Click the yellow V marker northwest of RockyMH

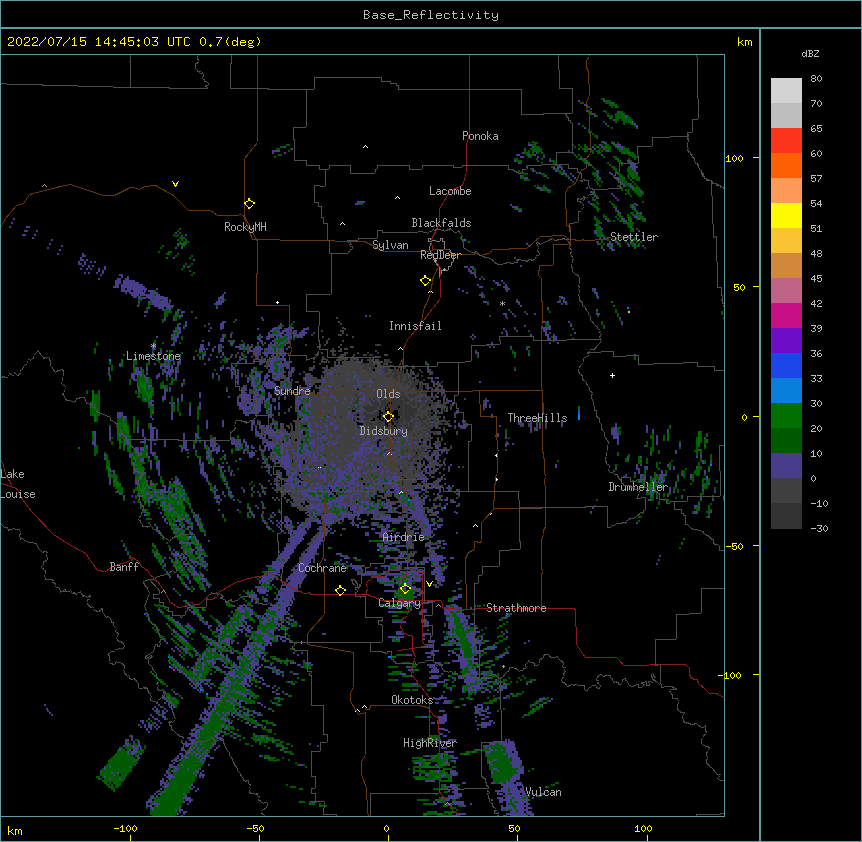[x=175, y=184]
